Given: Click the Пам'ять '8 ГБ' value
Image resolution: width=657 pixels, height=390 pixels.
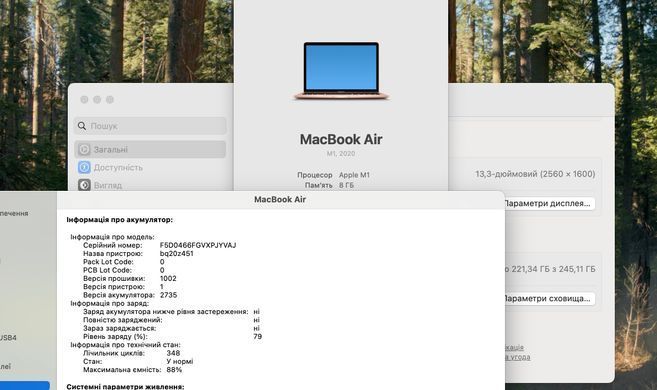Looking at the screenshot, I should [347, 185].
